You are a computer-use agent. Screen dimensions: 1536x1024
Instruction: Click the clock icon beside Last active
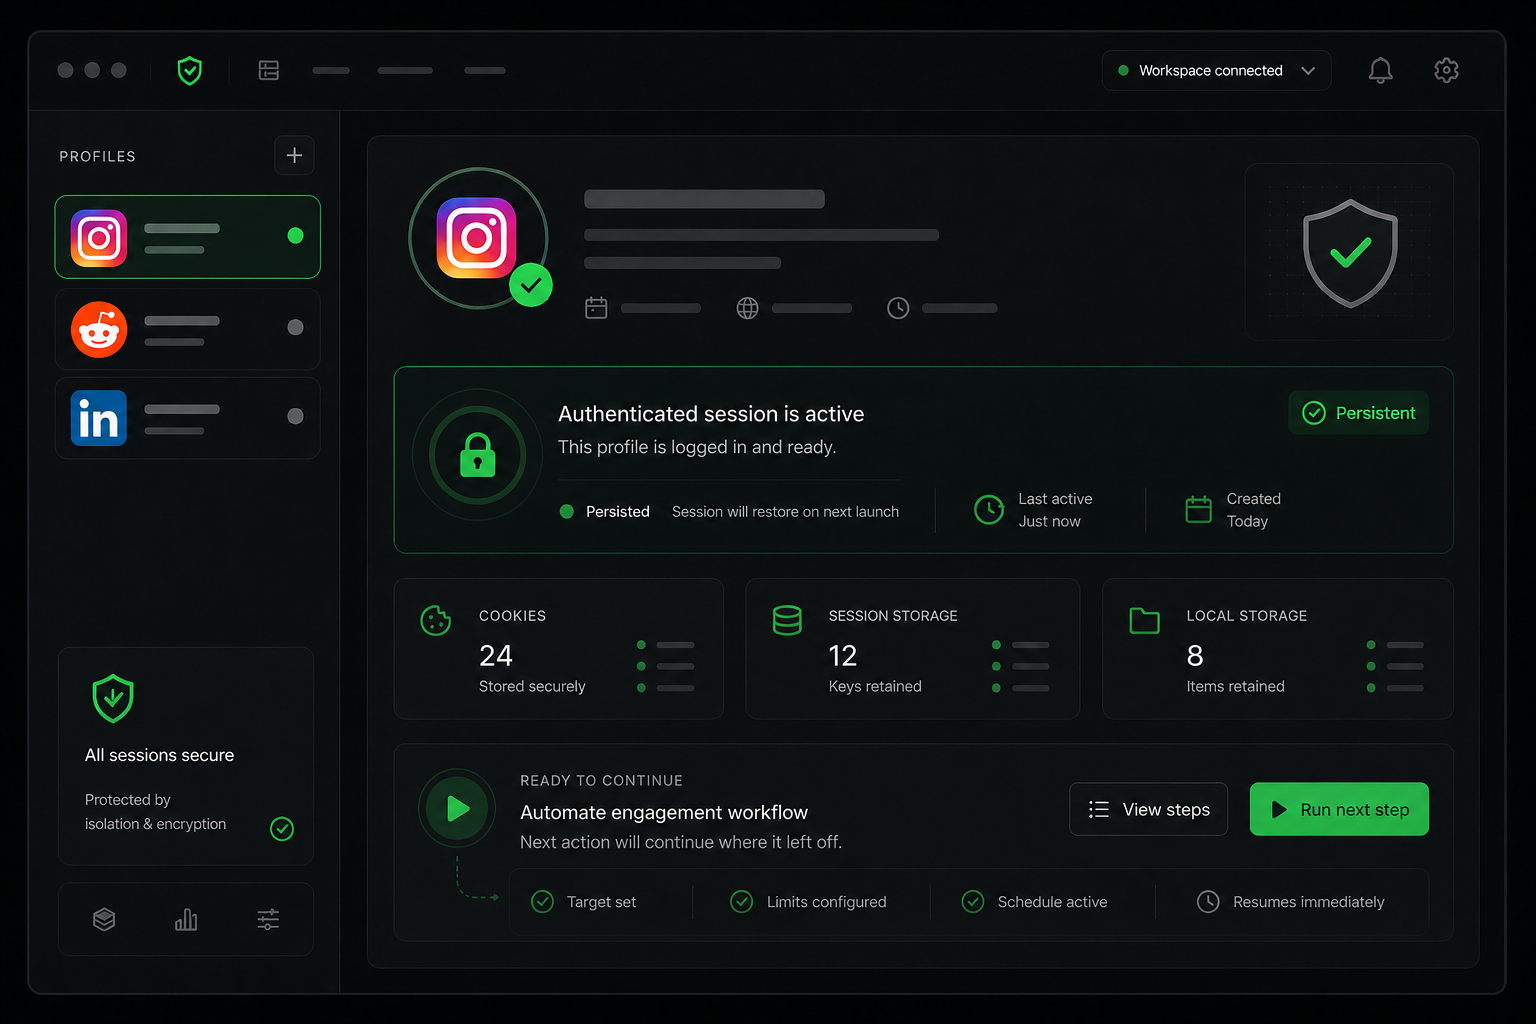click(x=989, y=510)
